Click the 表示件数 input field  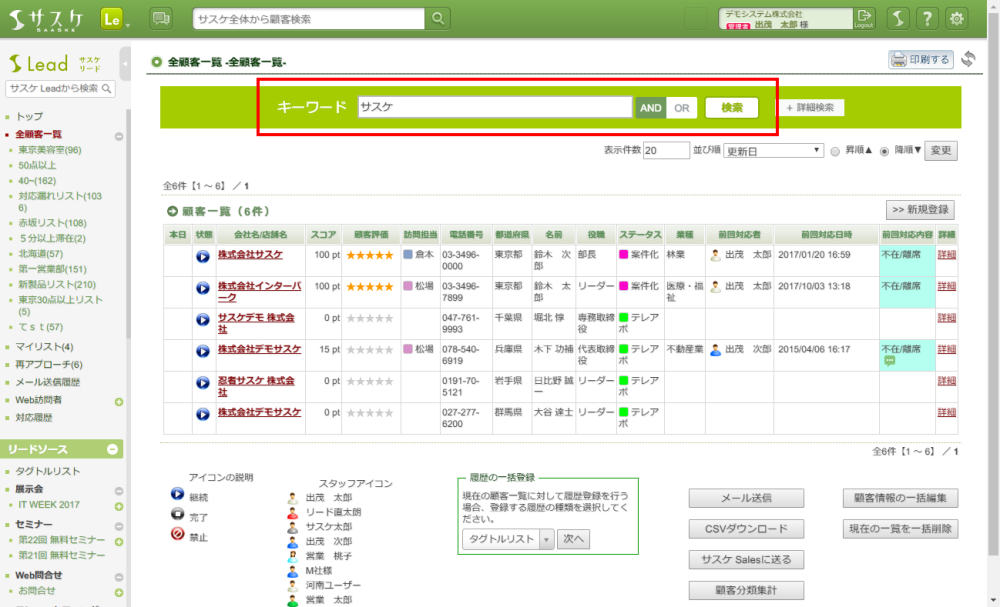tap(666, 151)
